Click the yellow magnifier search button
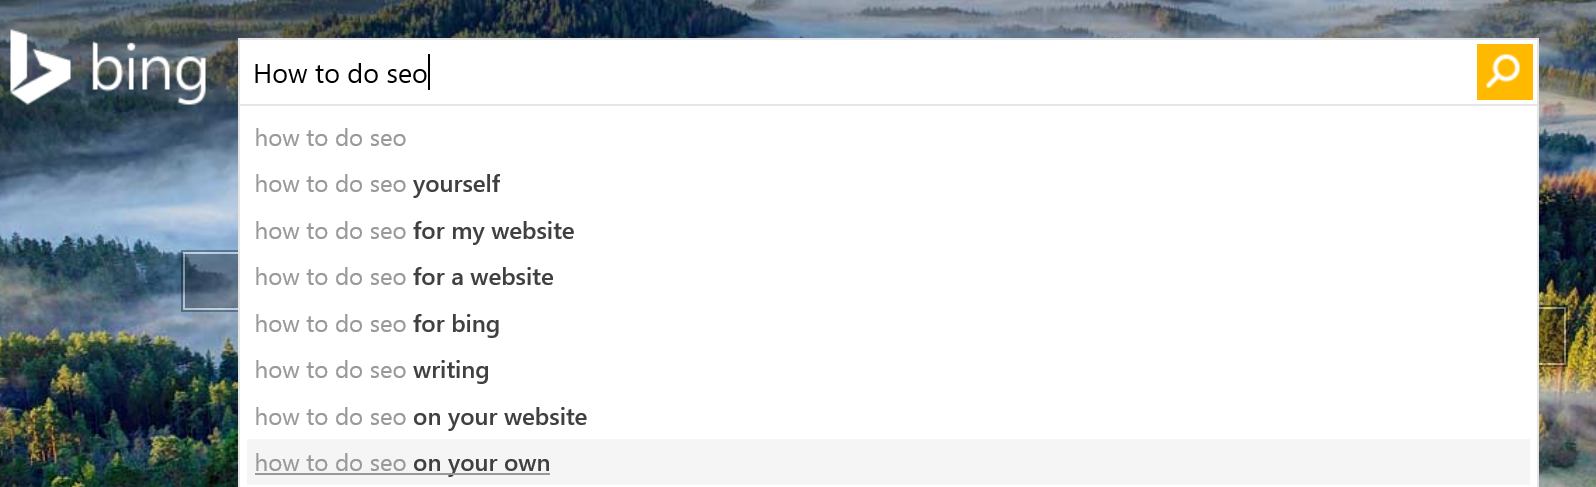 point(1504,72)
